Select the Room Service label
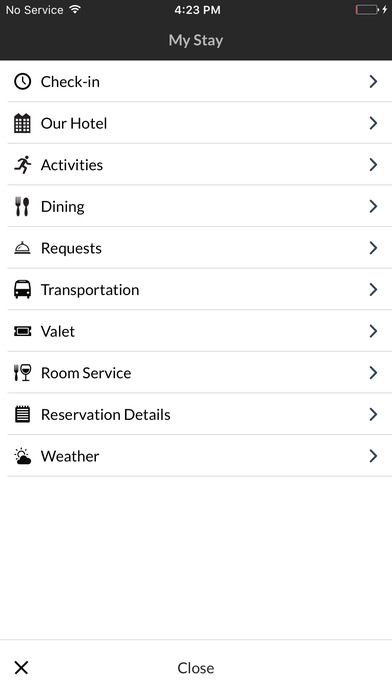This screenshot has width=392, height=696. pos(86,373)
